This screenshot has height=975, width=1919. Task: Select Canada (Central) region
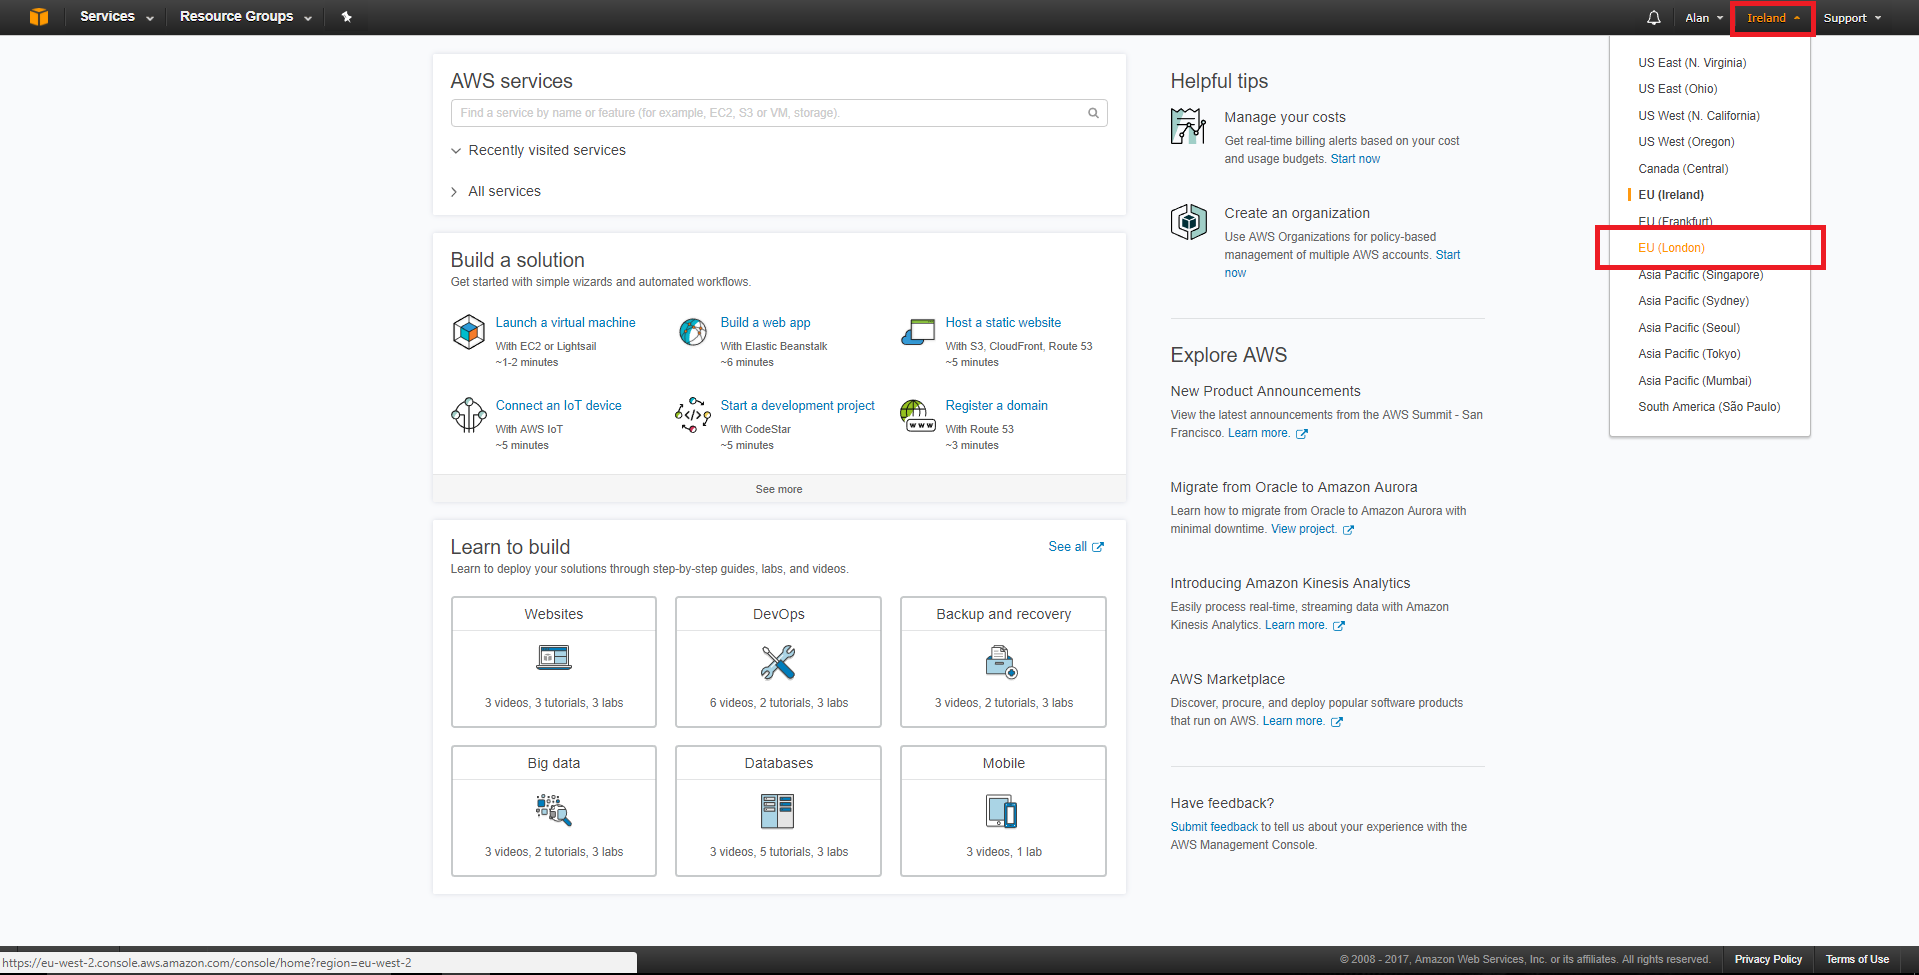1683,169
